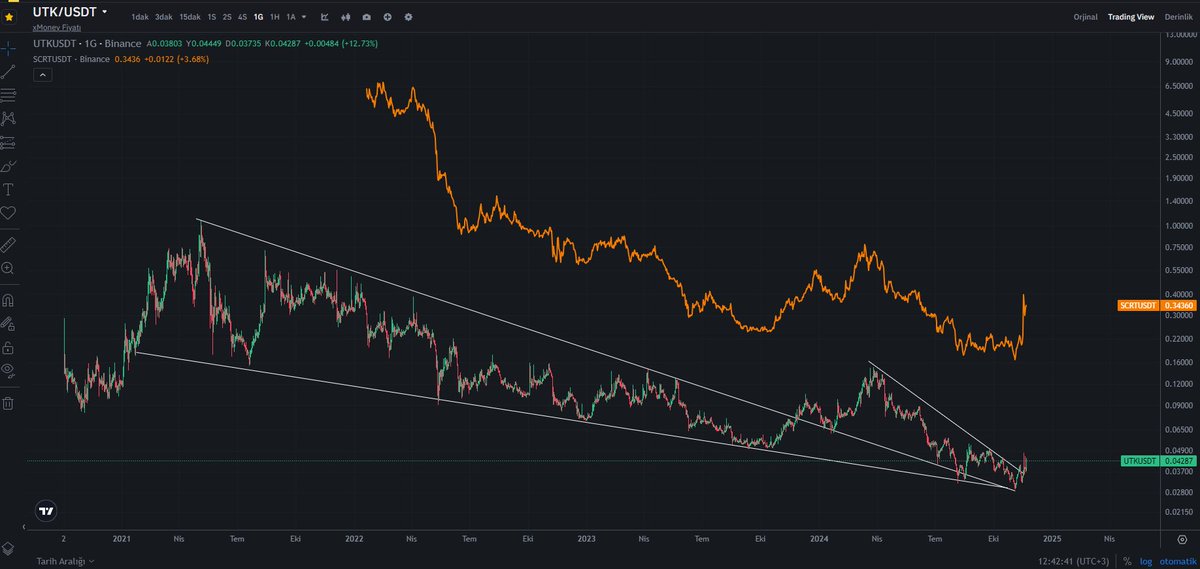Image resolution: width=1200 pixels, height=569 pixels.
Task: Delete drawings with trash icon
Action: coord(9,403)
